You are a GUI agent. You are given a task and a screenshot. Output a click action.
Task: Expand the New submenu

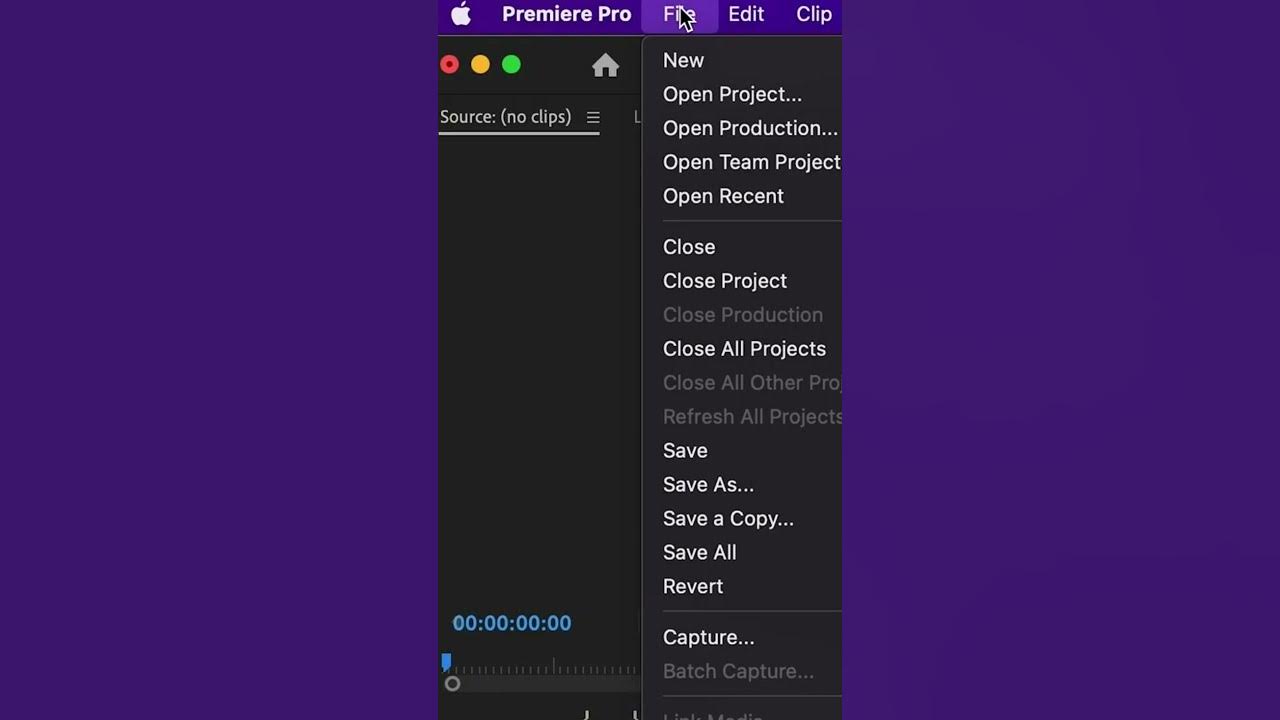684,60
